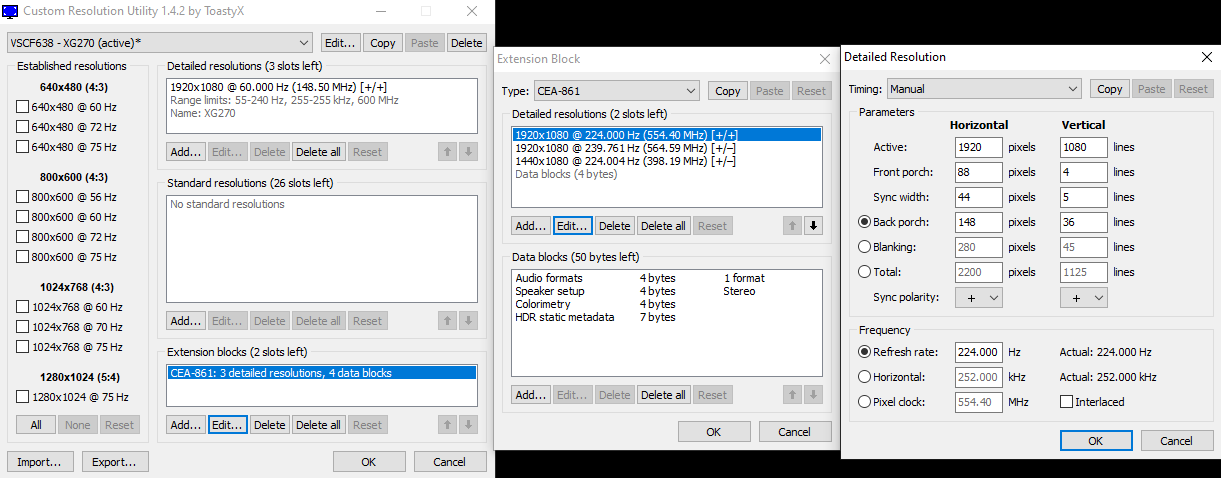Open the horizontal sync polarity dropdown

[x=977, y=298]
